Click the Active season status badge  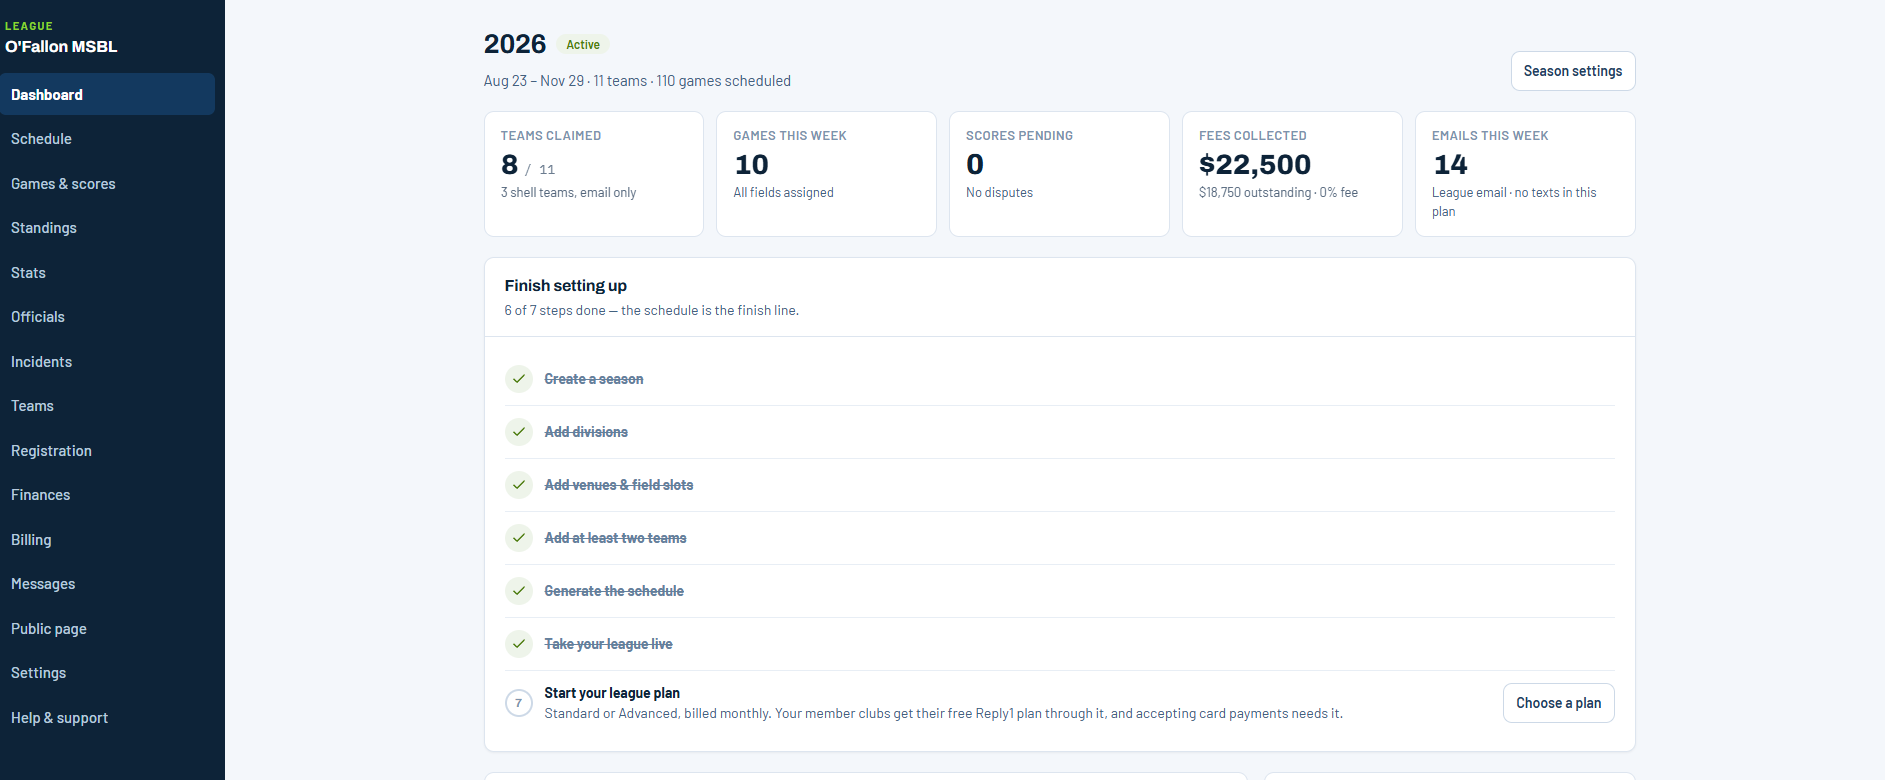pyautogui.click(x=583, y=45)
